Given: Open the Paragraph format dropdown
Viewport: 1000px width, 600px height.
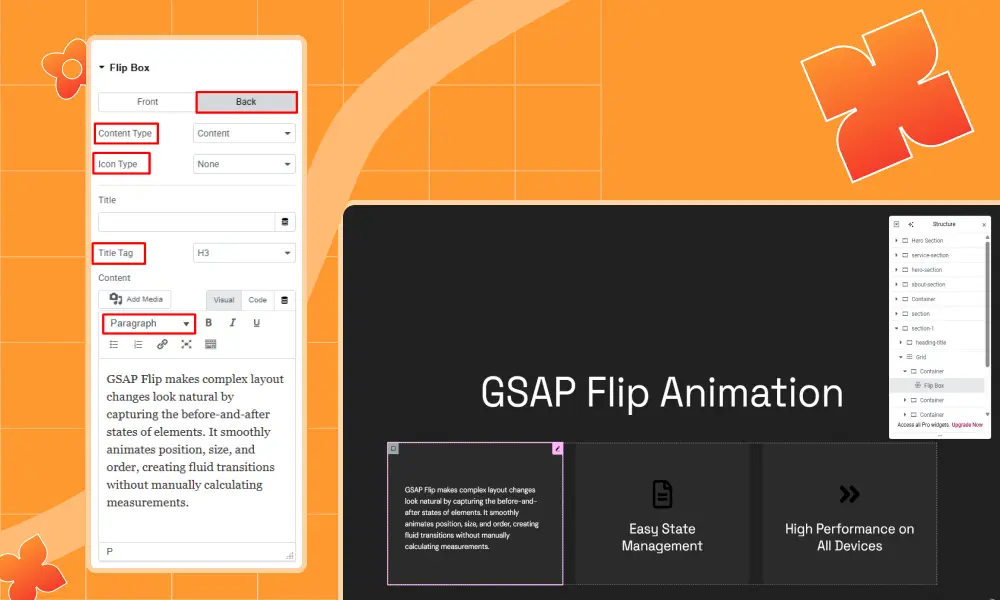Looking at the screenshot, I should coord(148,323).
